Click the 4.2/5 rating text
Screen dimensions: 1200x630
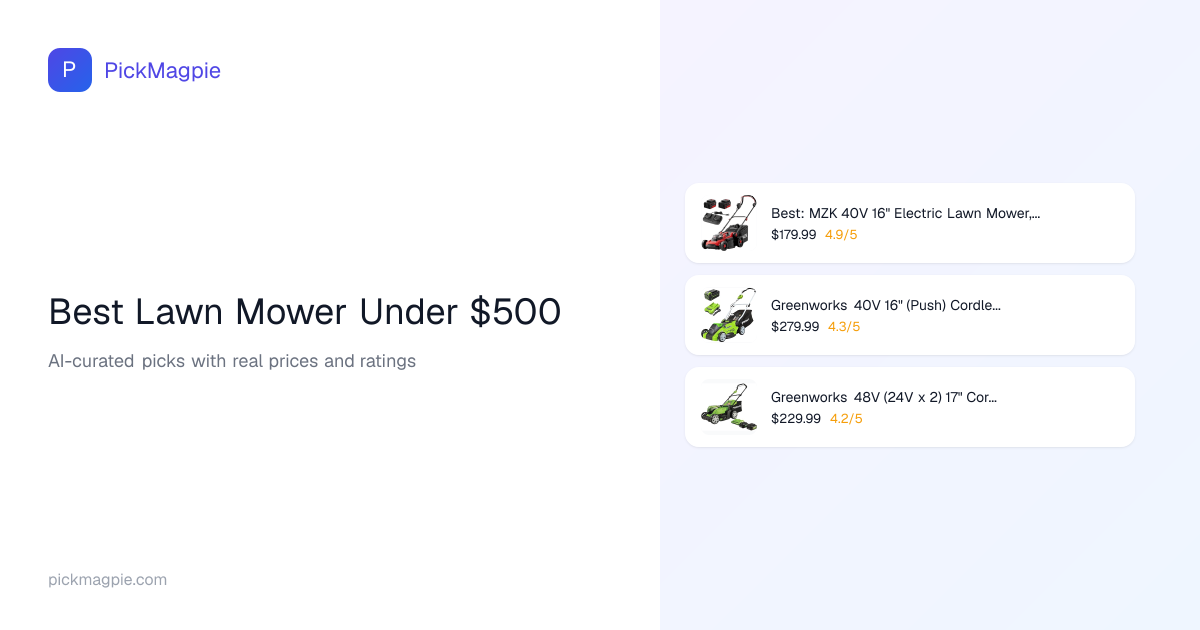[846, 419]
